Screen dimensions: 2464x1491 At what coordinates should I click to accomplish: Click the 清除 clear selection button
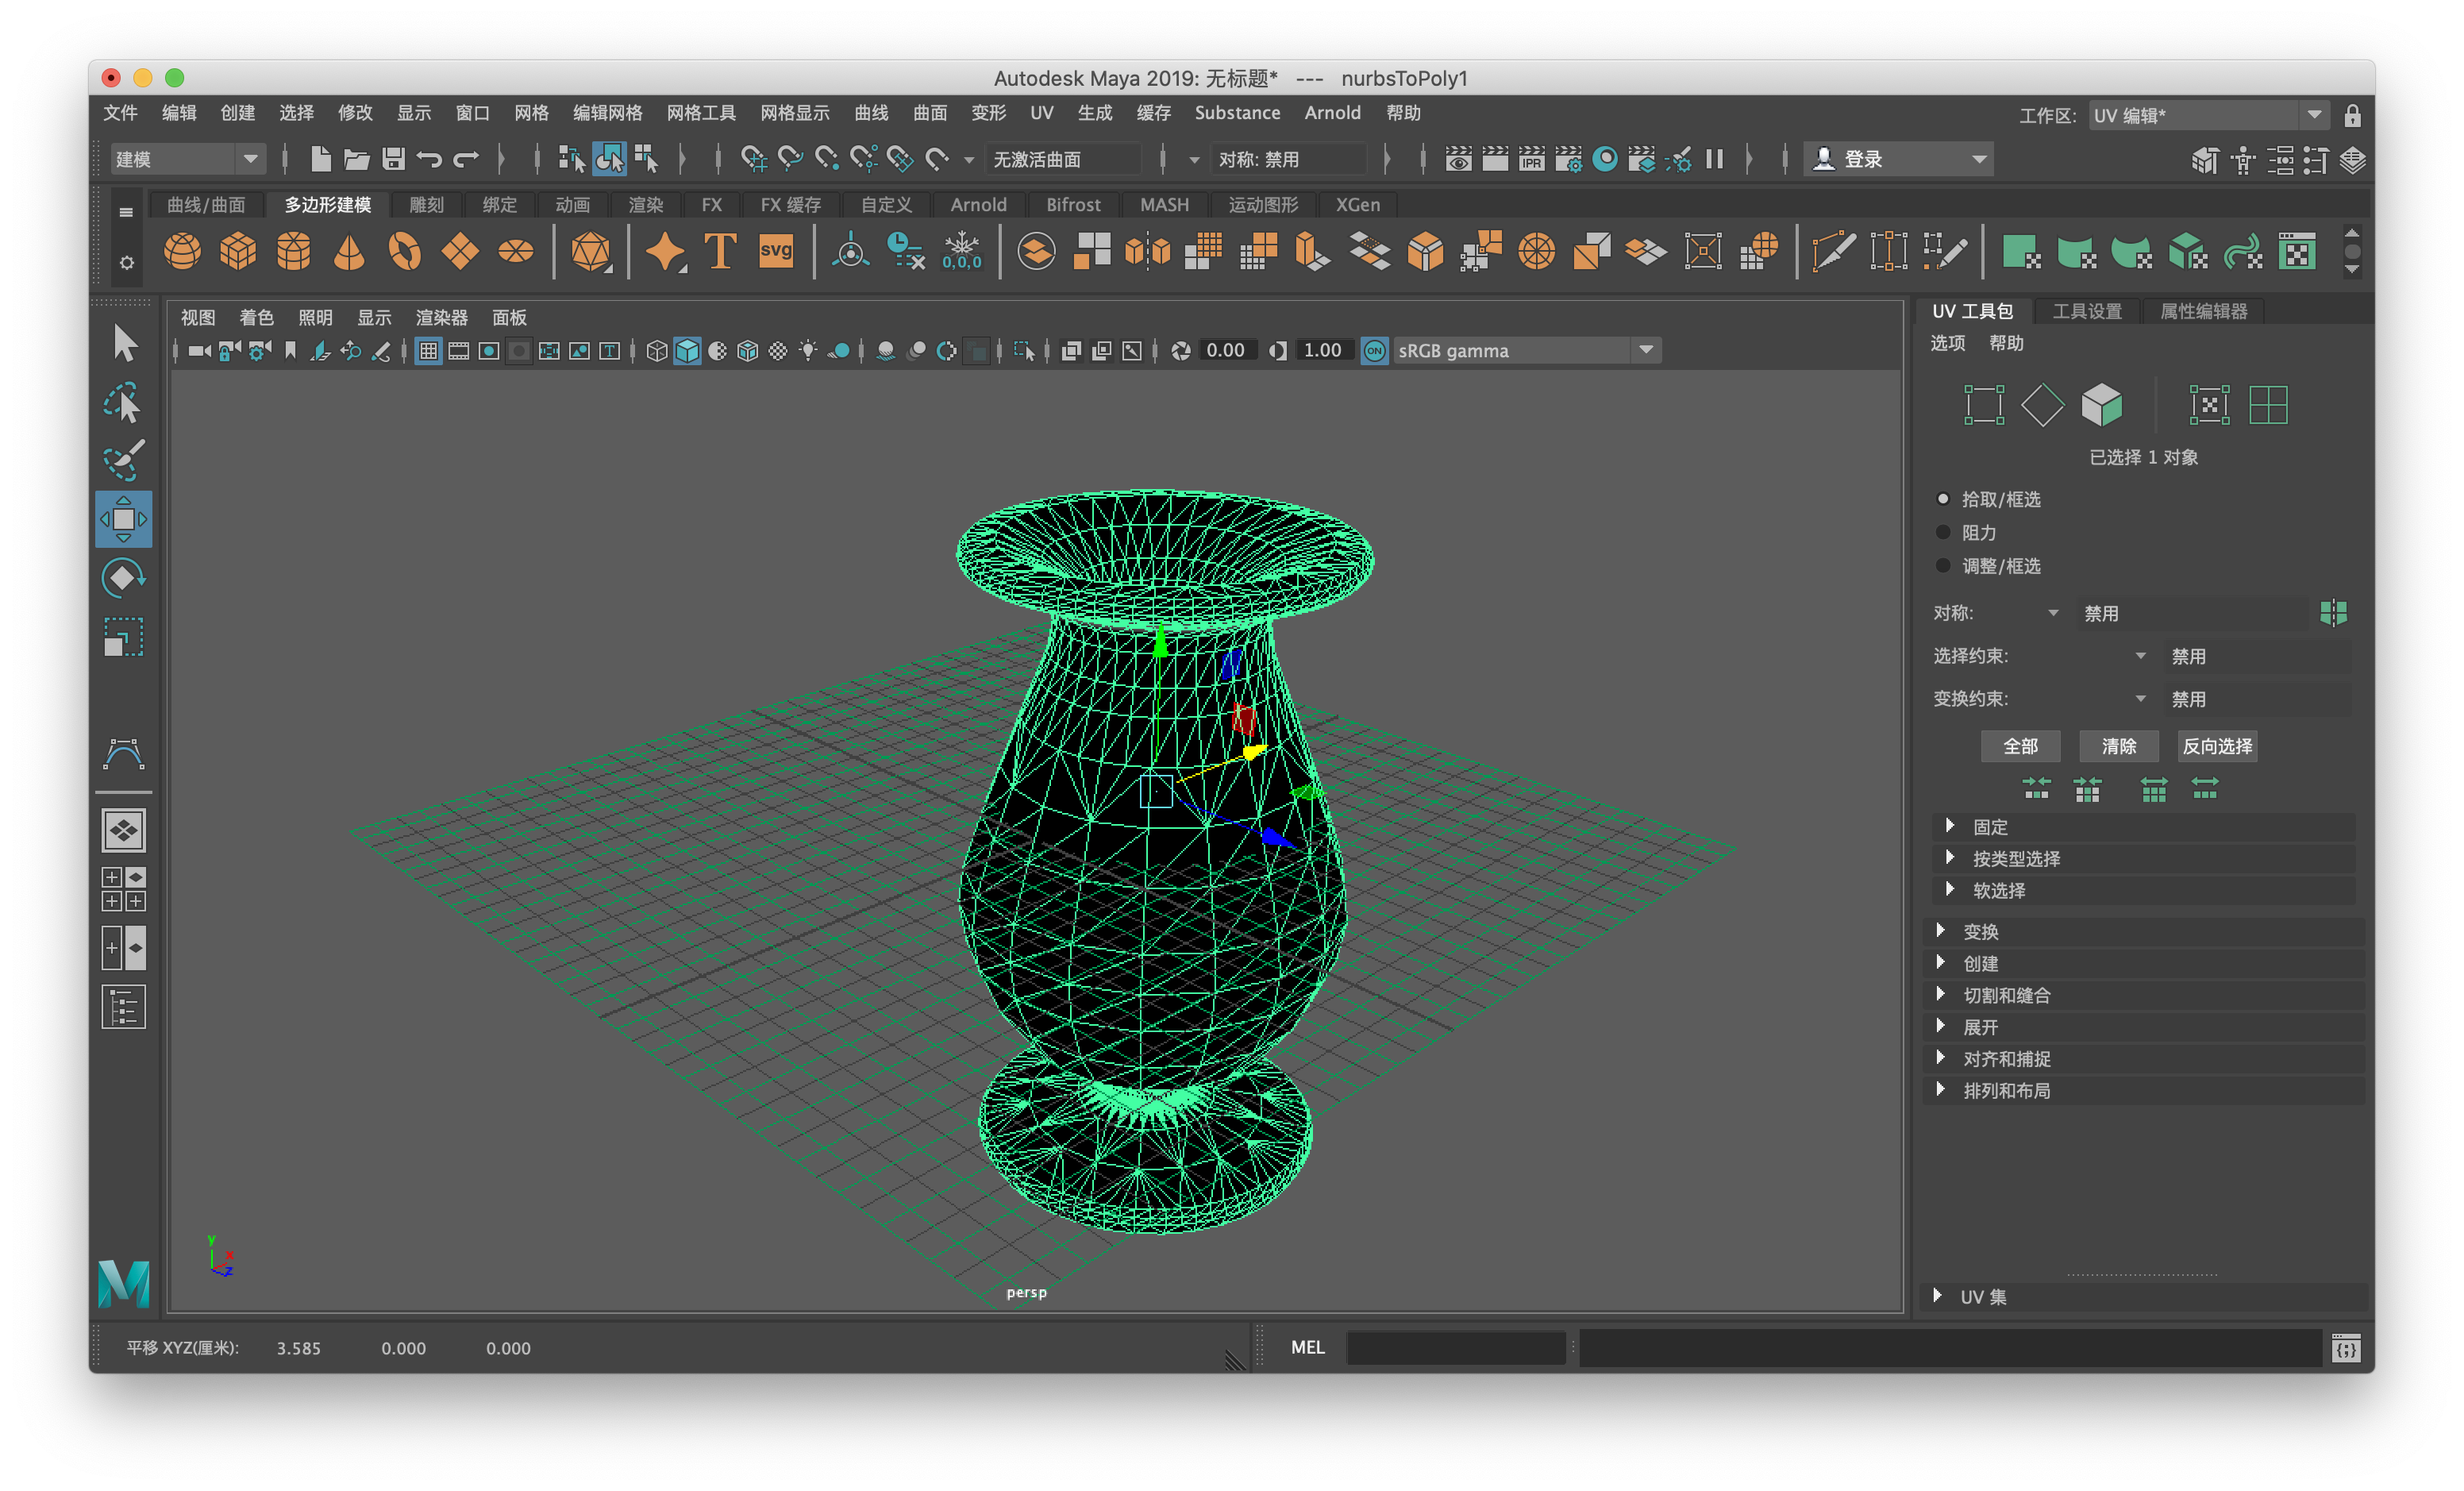click(x=2118, y=746)
